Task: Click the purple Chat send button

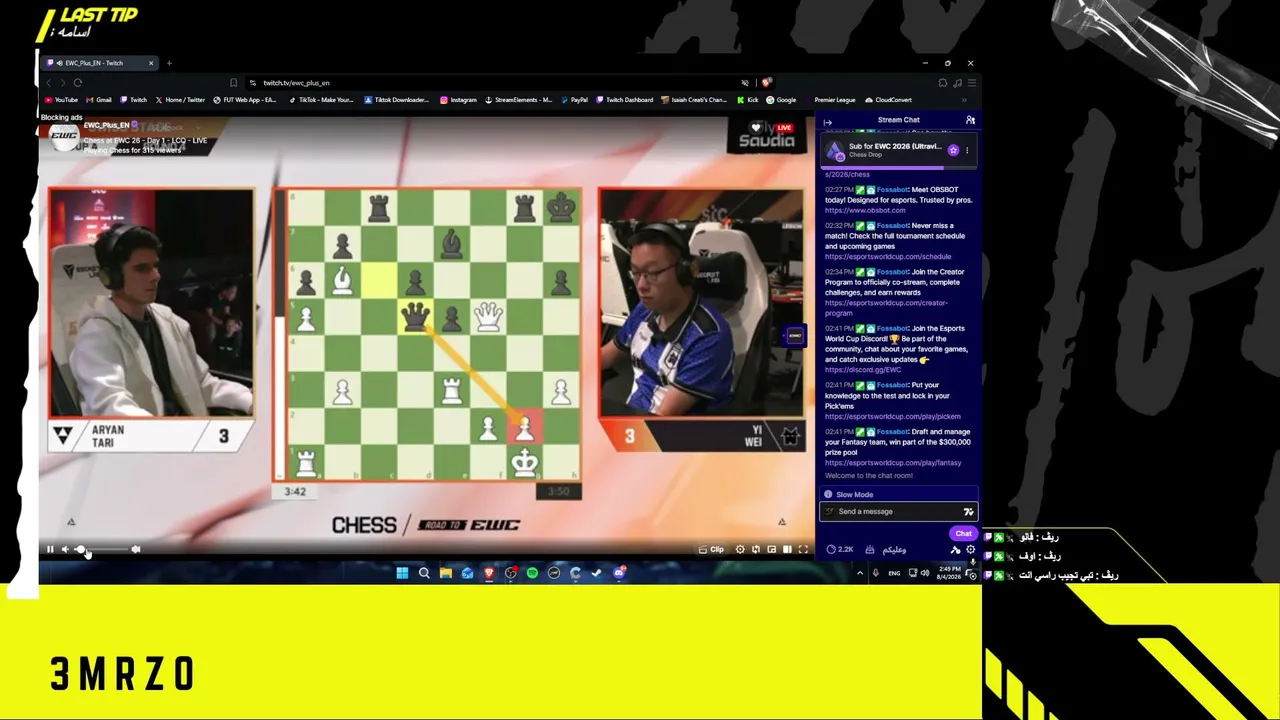Action: [963, 534]
